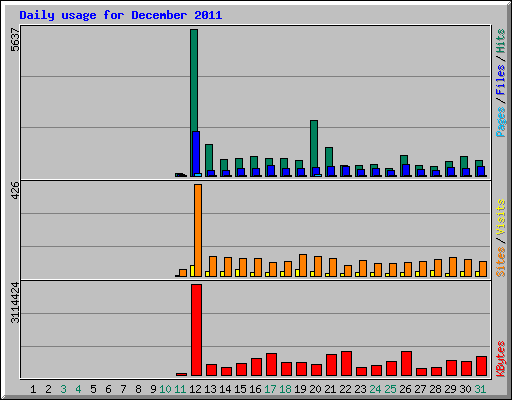Click the blue 'Files' legend label
The width and height of the screenshot is (512, 400).
click(x=501, y=79)
